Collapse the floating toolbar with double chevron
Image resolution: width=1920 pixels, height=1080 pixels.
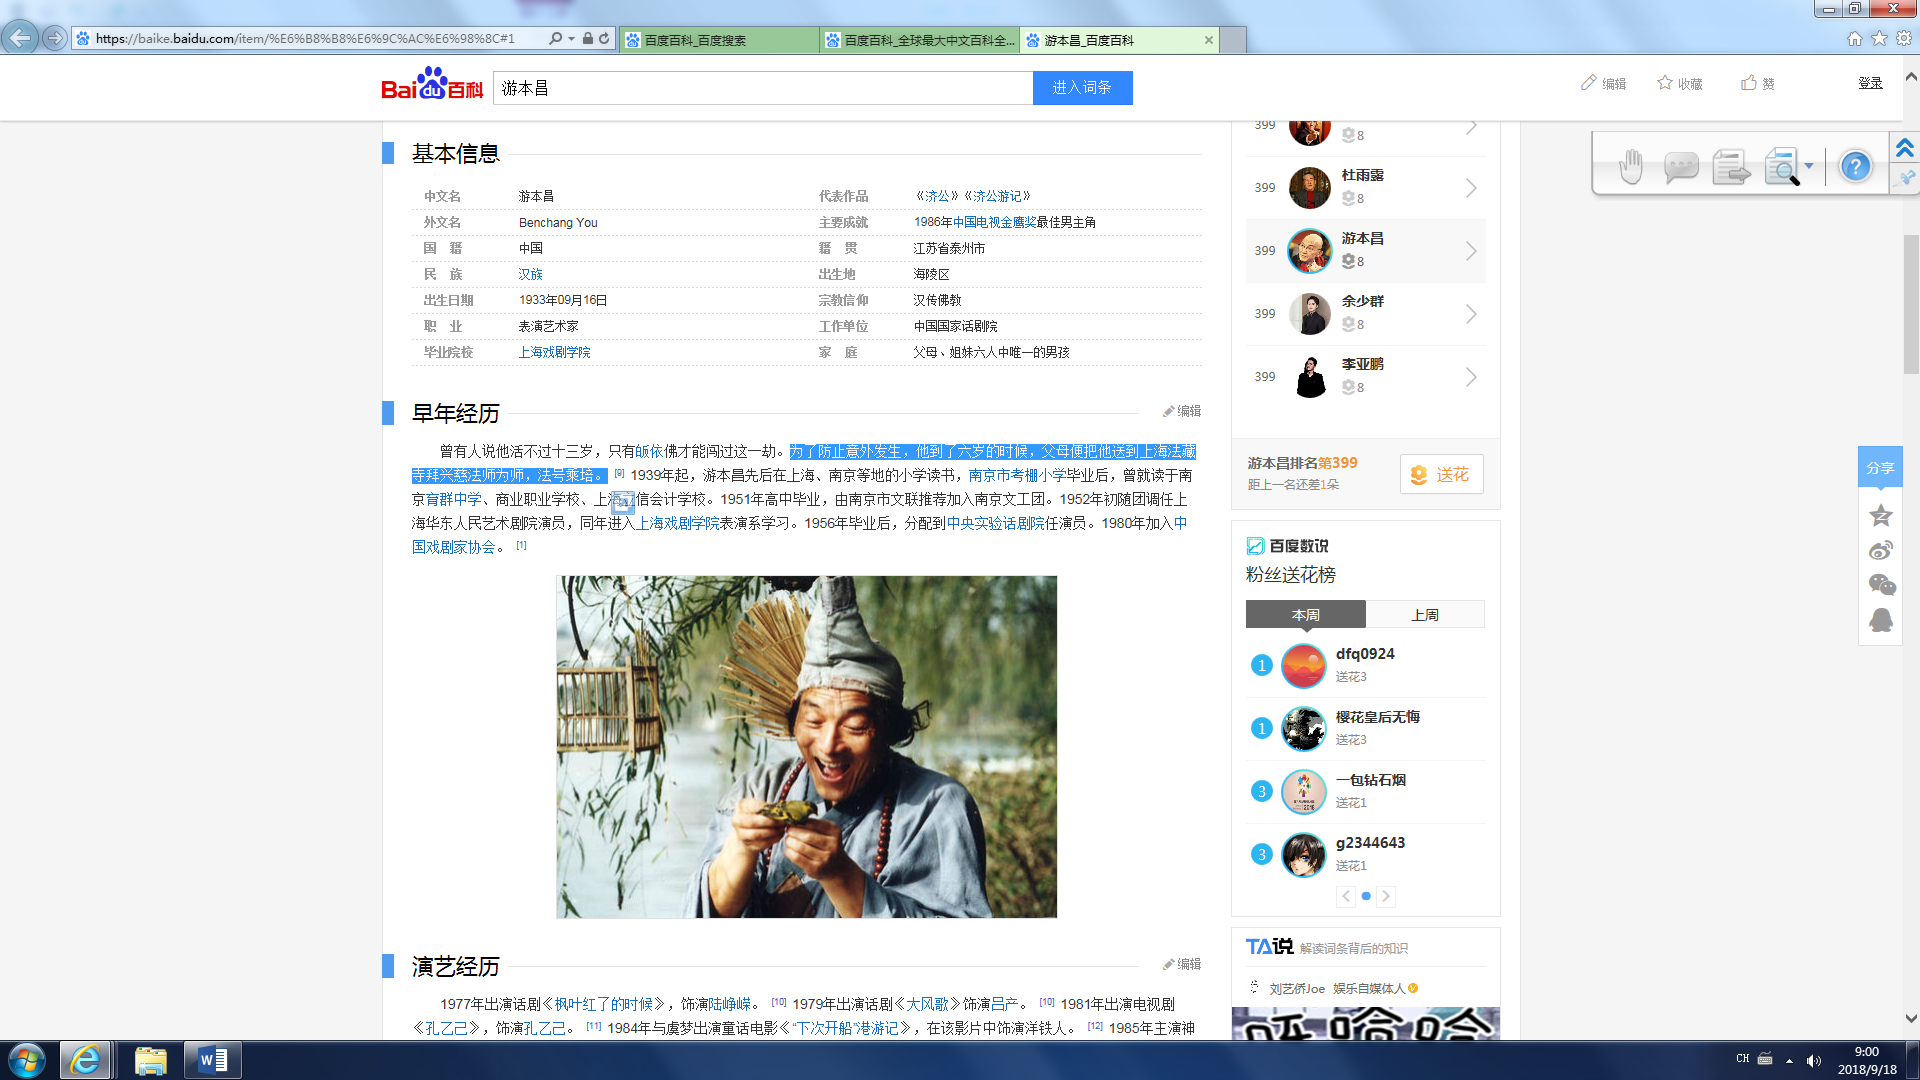(x=1905, y=148)
